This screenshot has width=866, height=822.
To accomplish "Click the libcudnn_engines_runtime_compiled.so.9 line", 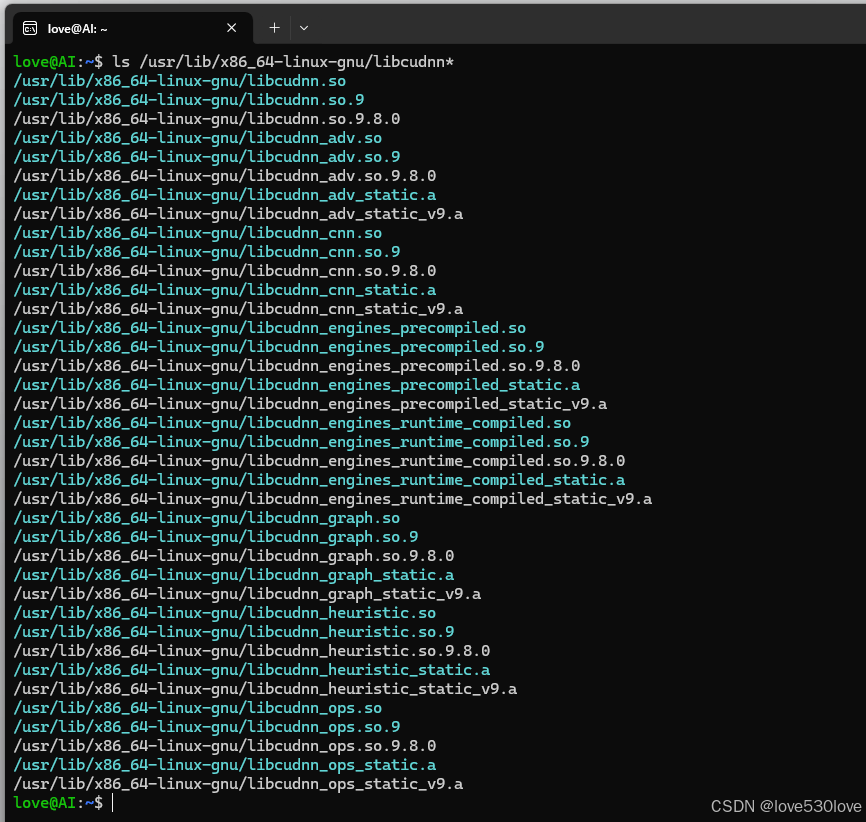I will (301, 442).
